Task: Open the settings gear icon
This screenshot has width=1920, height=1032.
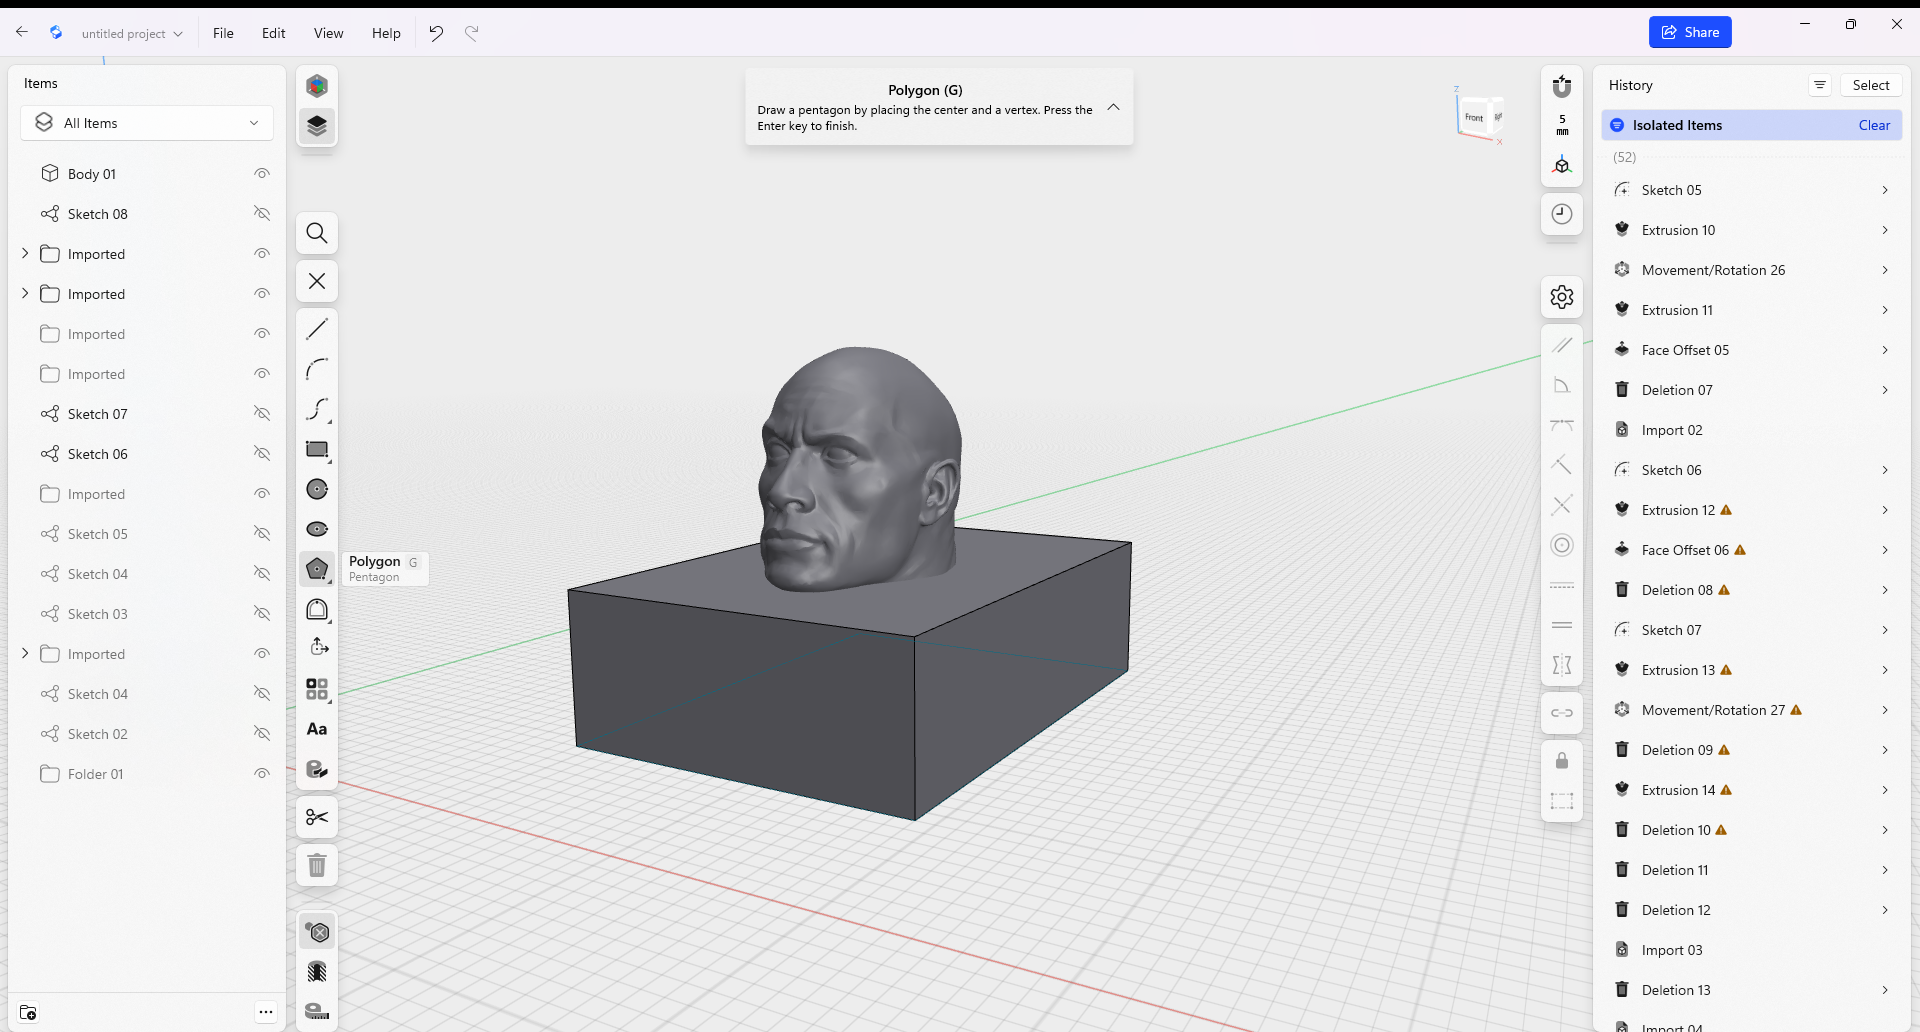Action: click(1562, 297)
